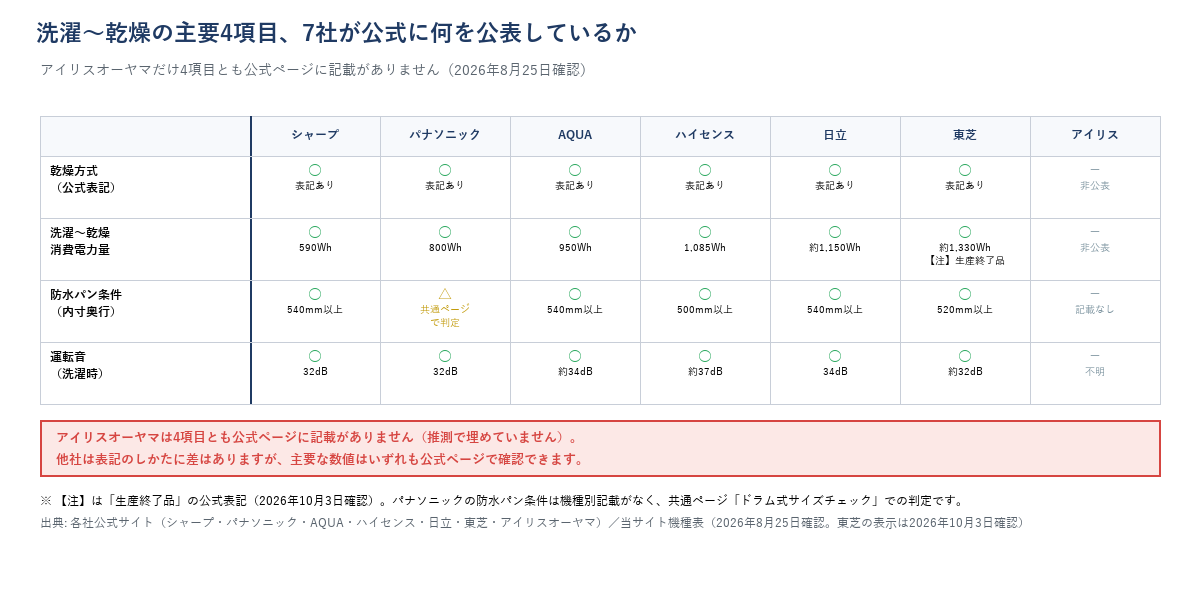Click 表記あり under パナソニック drying method
The width and height of the screenshot is (1200, 600).
(x=445, y=186)
